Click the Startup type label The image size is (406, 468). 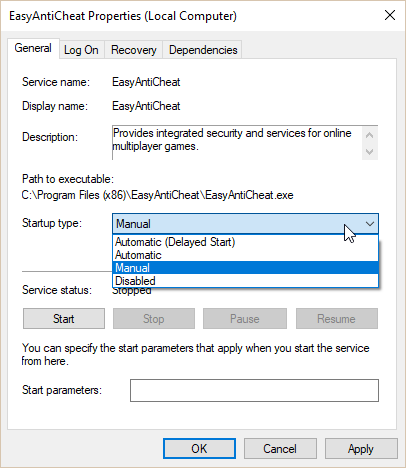52,223
